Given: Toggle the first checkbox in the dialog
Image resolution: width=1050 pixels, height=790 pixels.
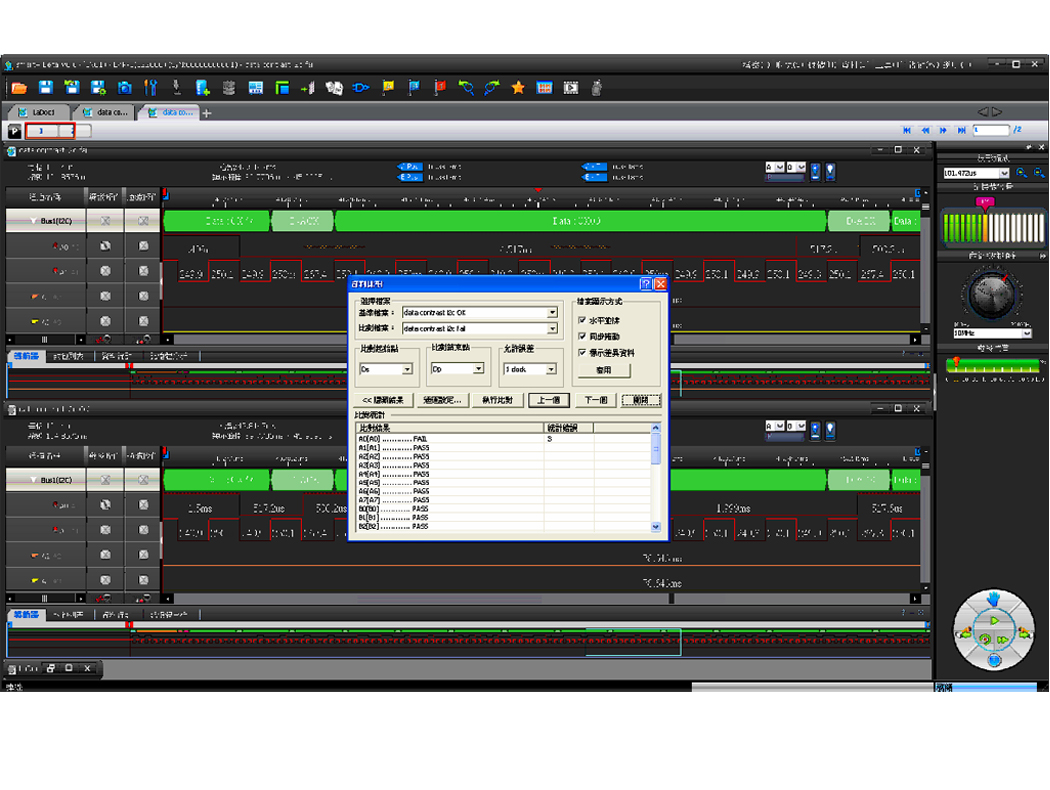Looking at the screenshot, I should (583, 321).
